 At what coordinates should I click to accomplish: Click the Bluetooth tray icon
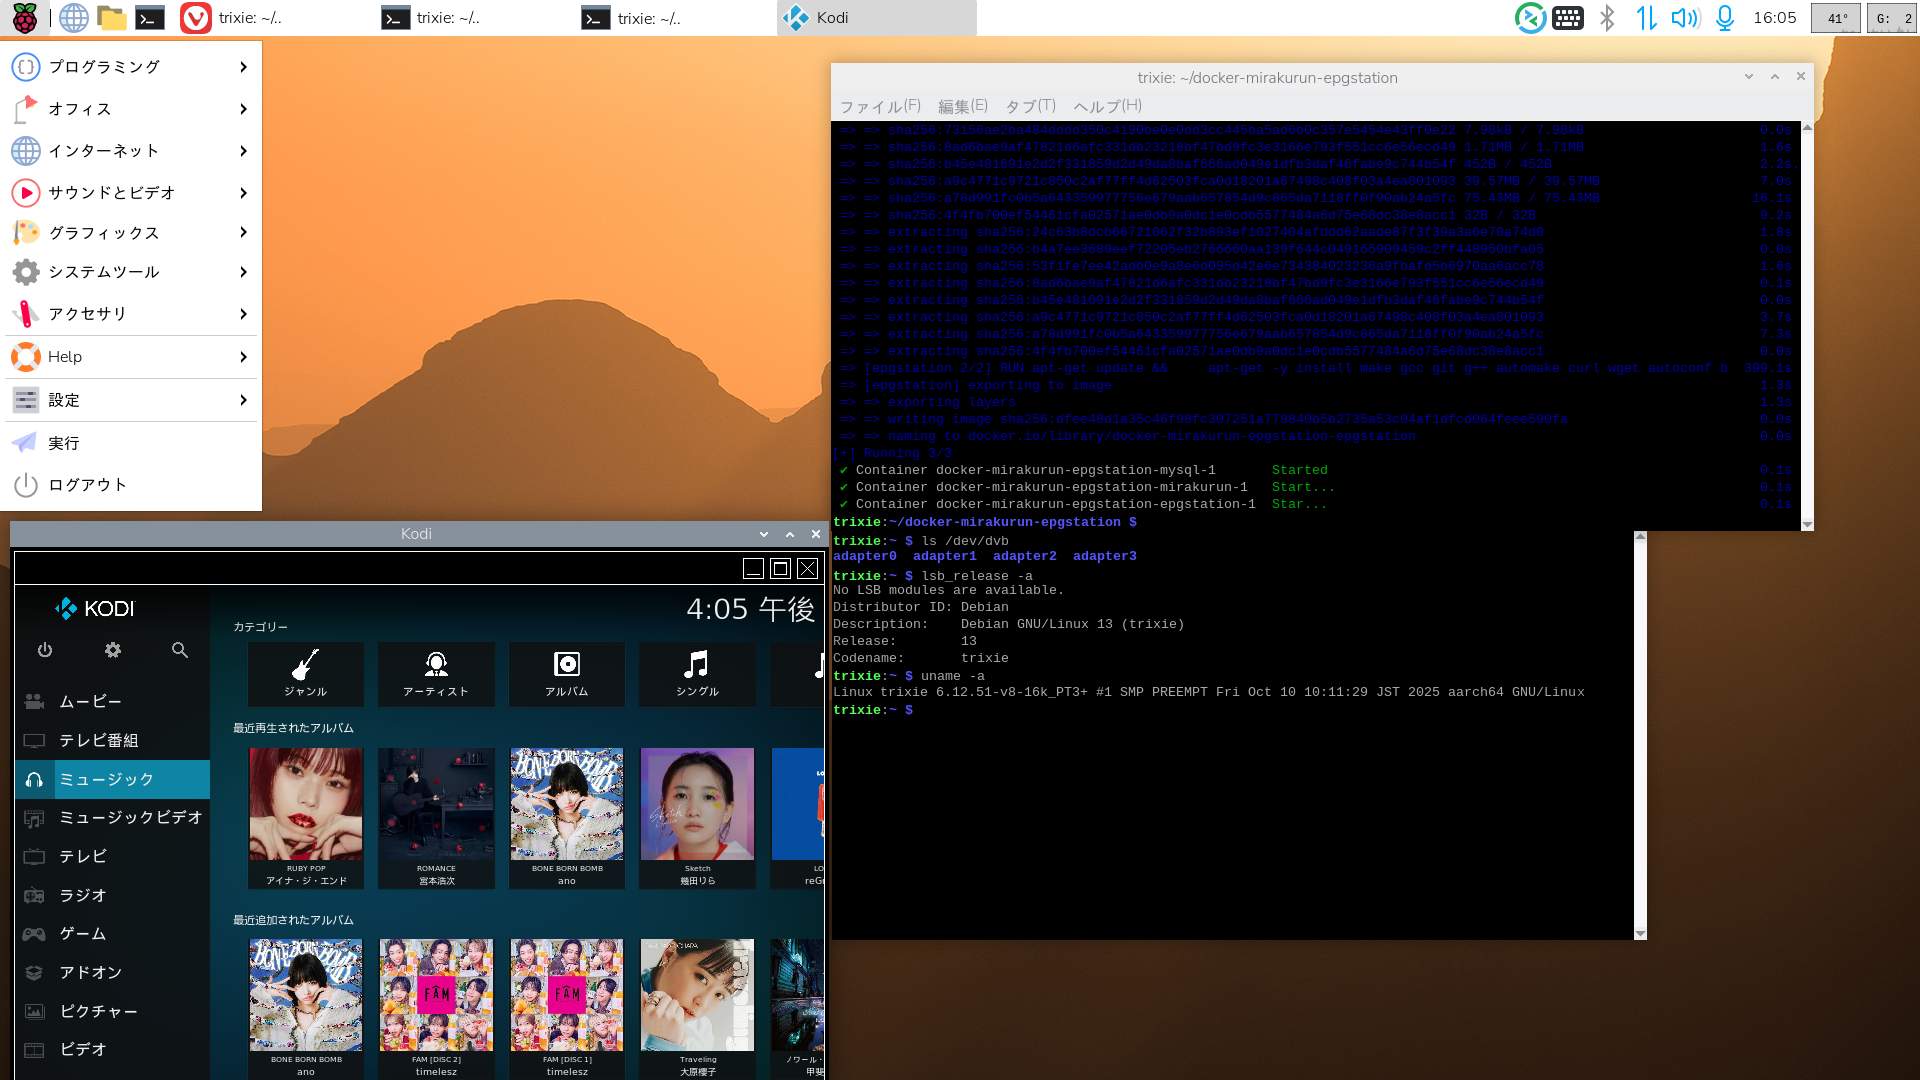coord(1607,18)
